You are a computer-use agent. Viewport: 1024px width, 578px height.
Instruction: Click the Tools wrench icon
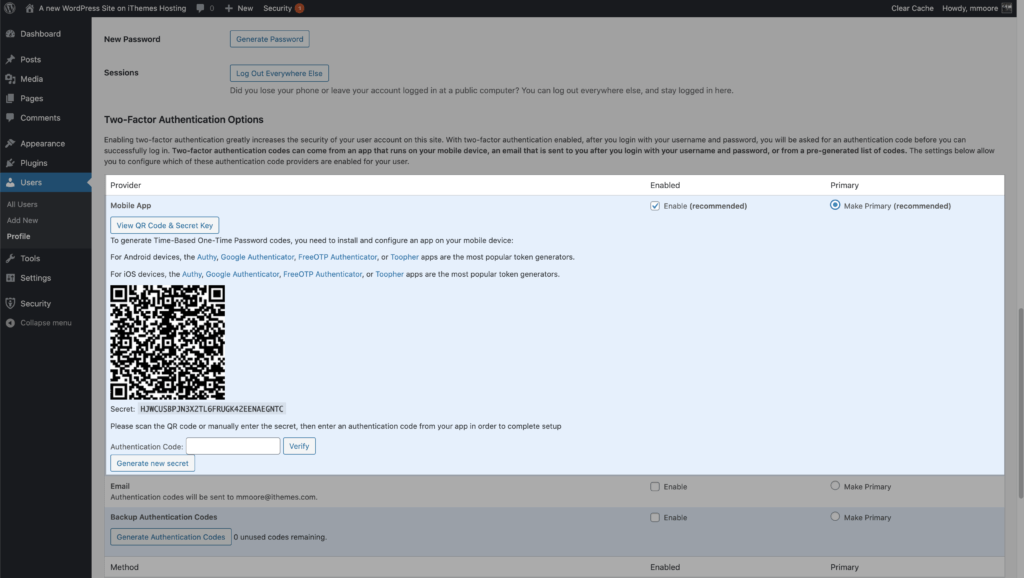pos(10,259)
